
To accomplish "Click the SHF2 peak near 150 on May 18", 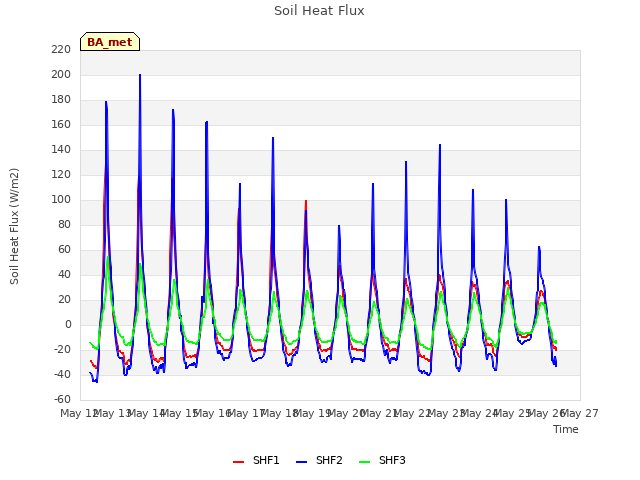I will [273, 138].
